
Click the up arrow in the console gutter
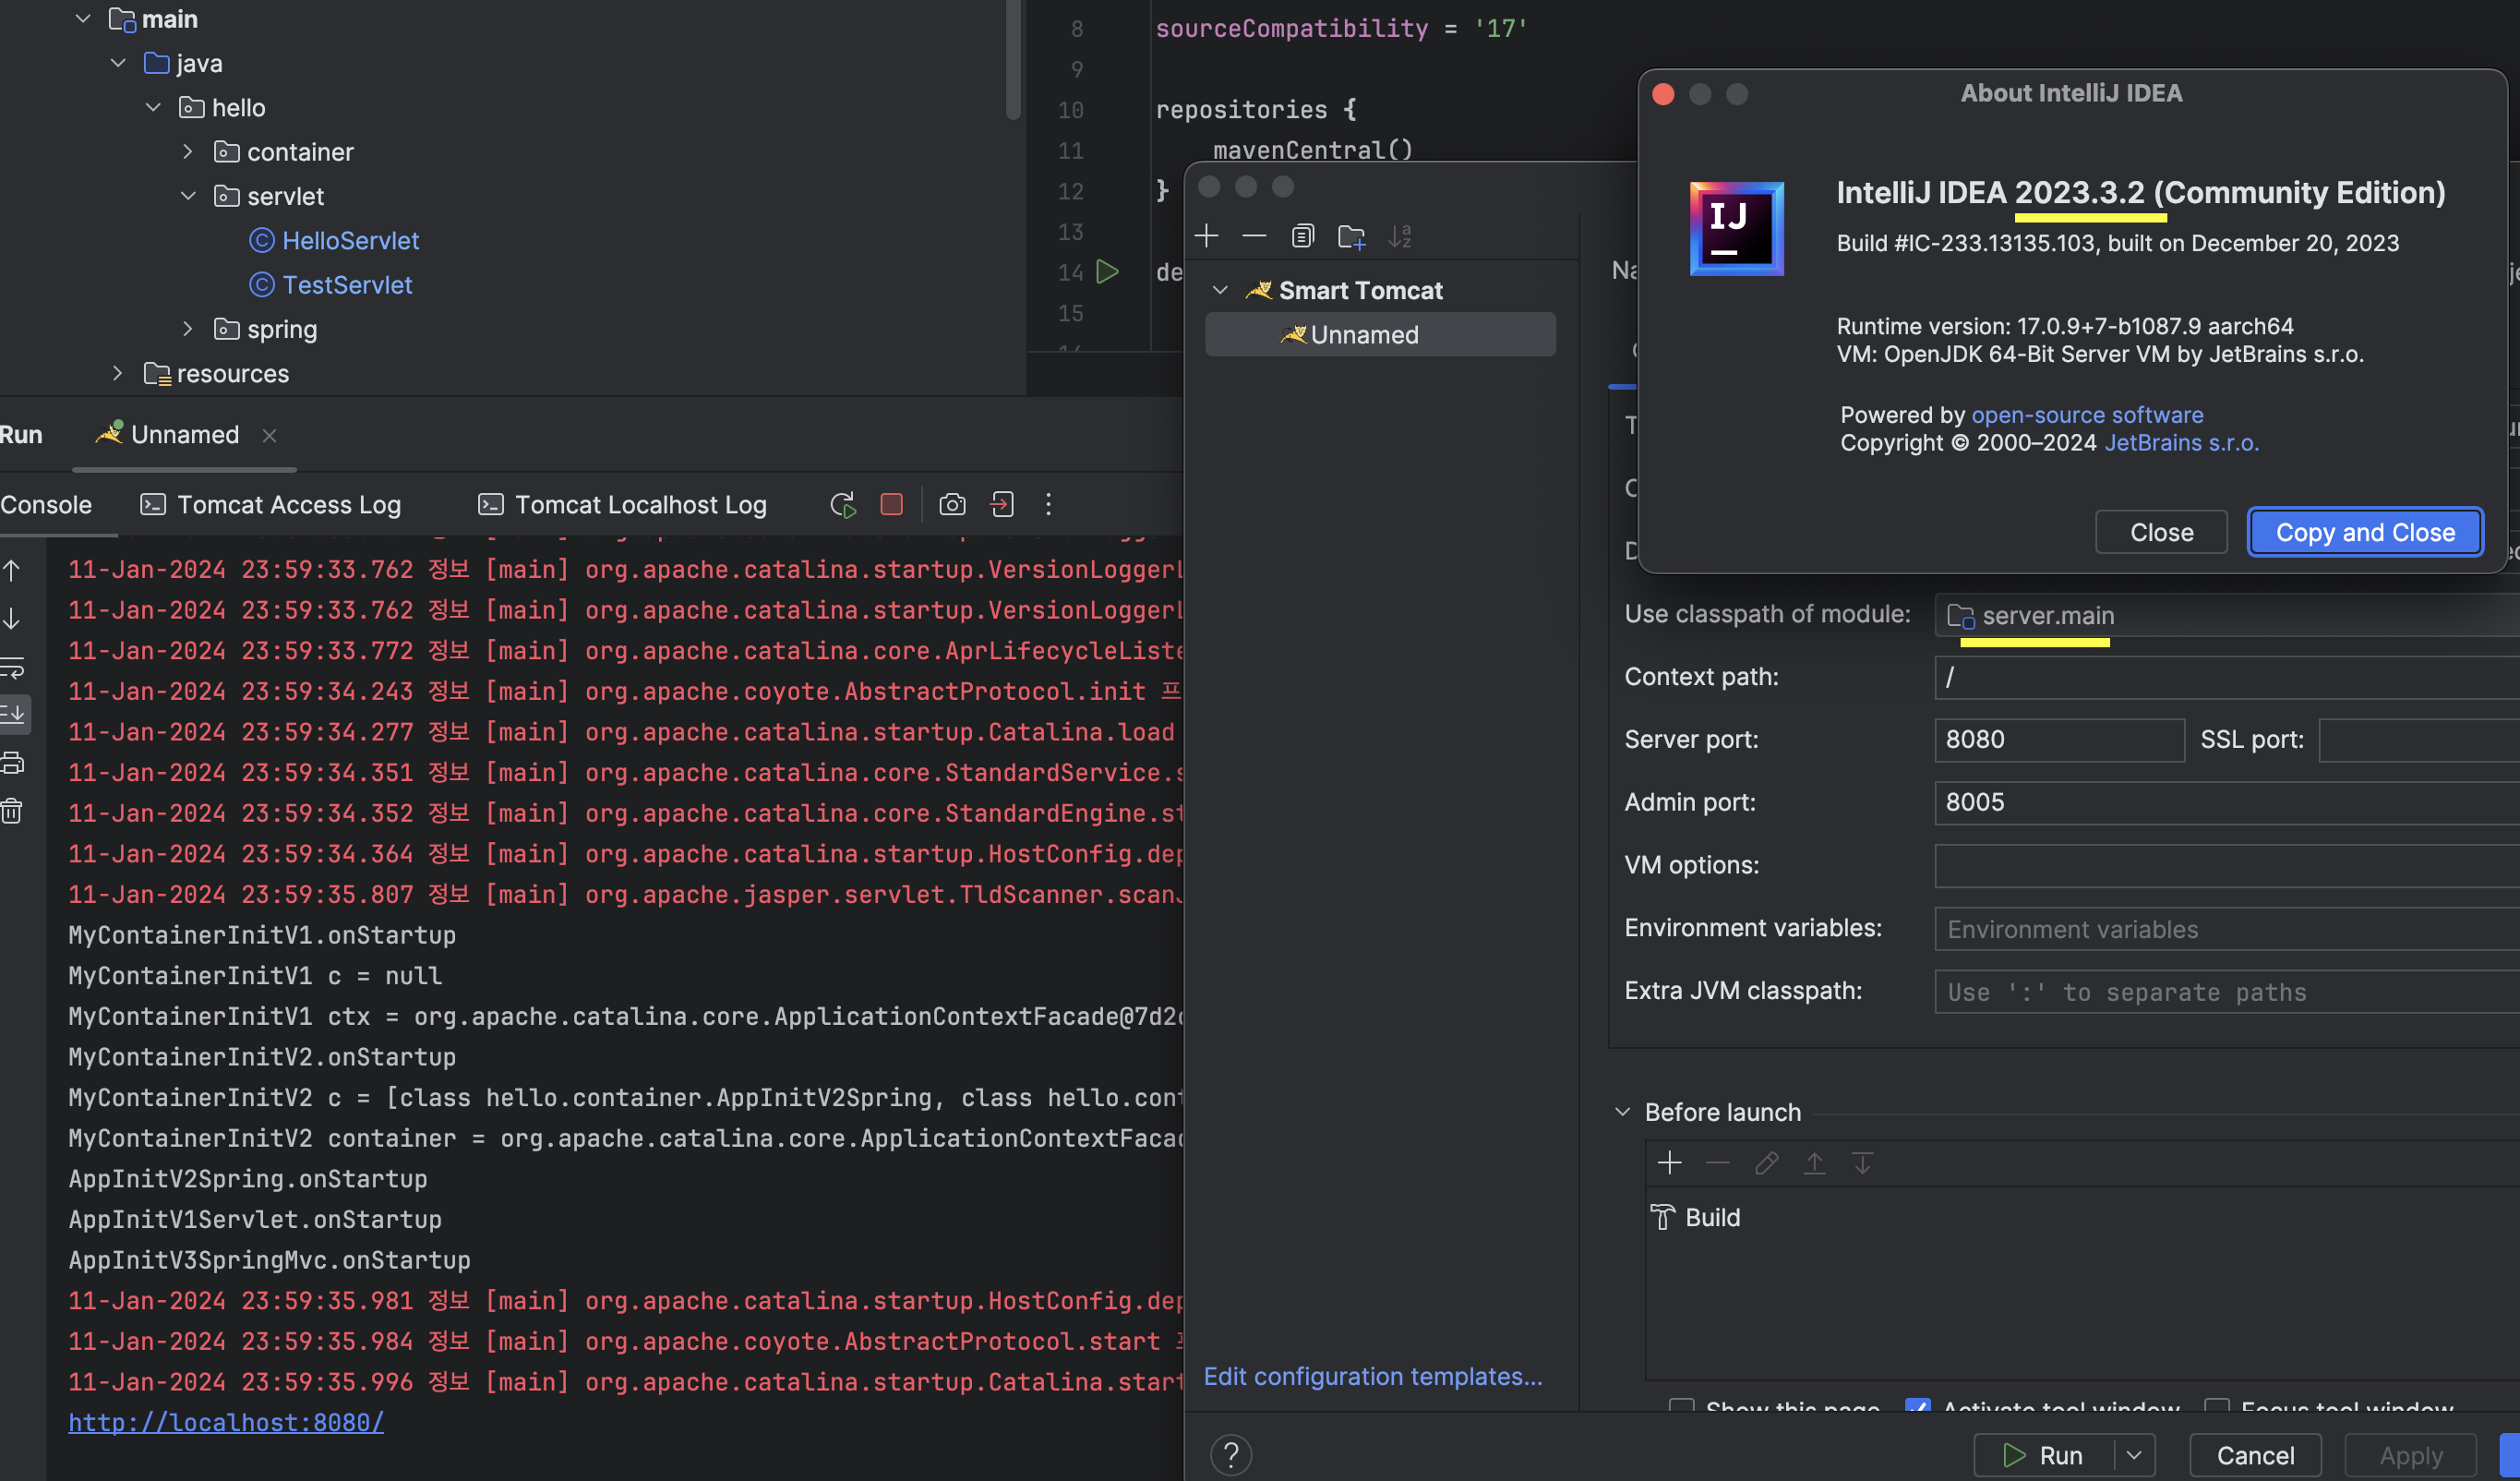pyautogui.click(x=12, y=571)
